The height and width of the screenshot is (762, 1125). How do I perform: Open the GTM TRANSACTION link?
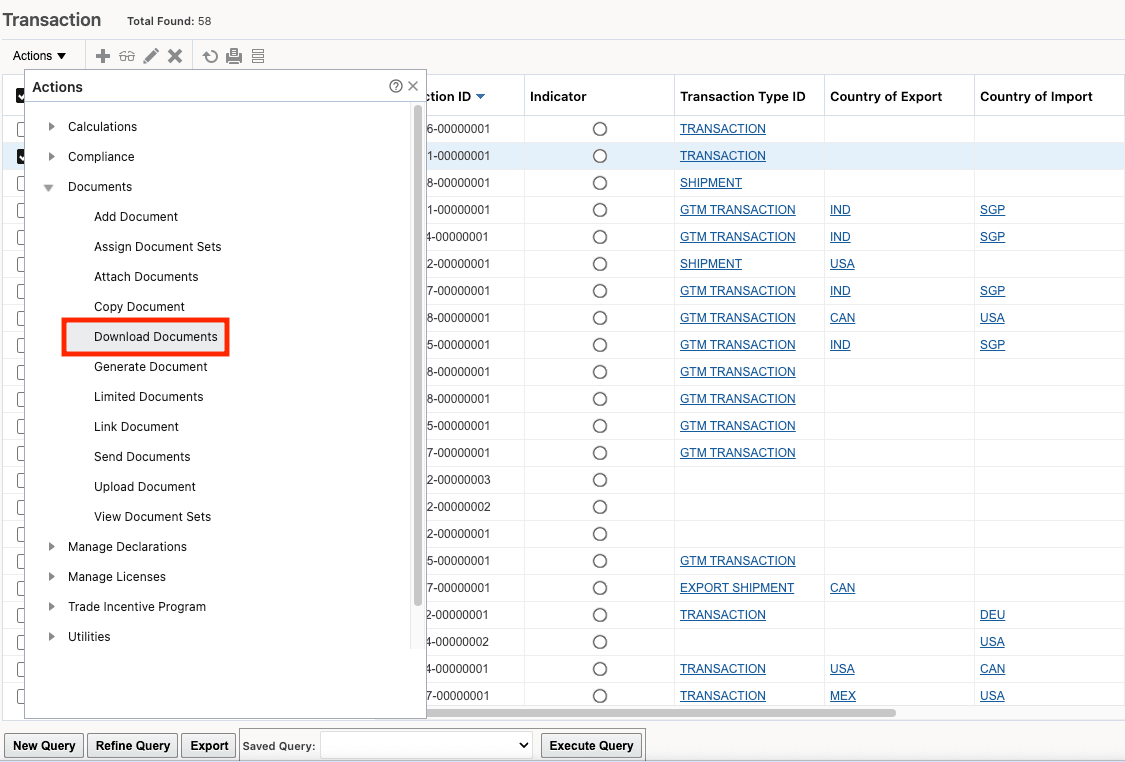738,209
